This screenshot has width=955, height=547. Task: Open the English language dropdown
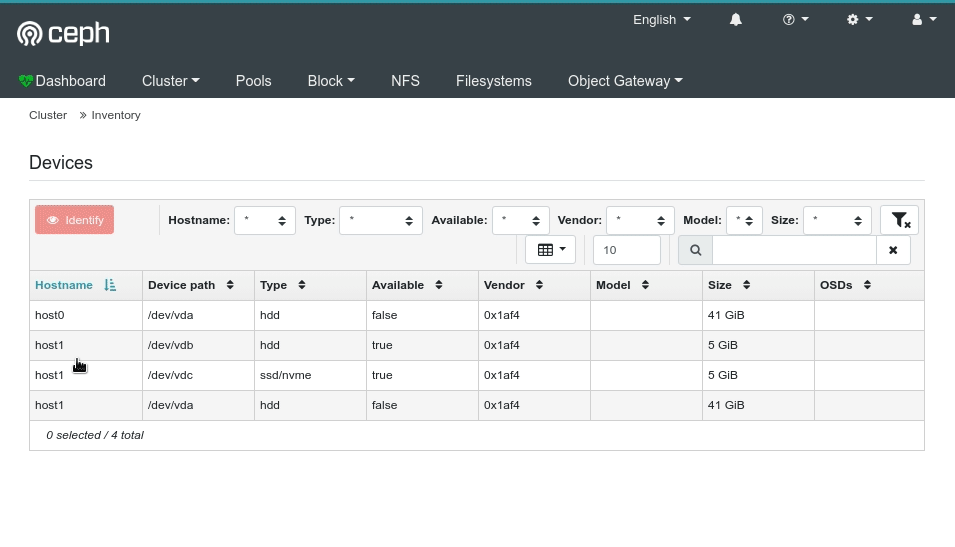click(x=661, y=19)
